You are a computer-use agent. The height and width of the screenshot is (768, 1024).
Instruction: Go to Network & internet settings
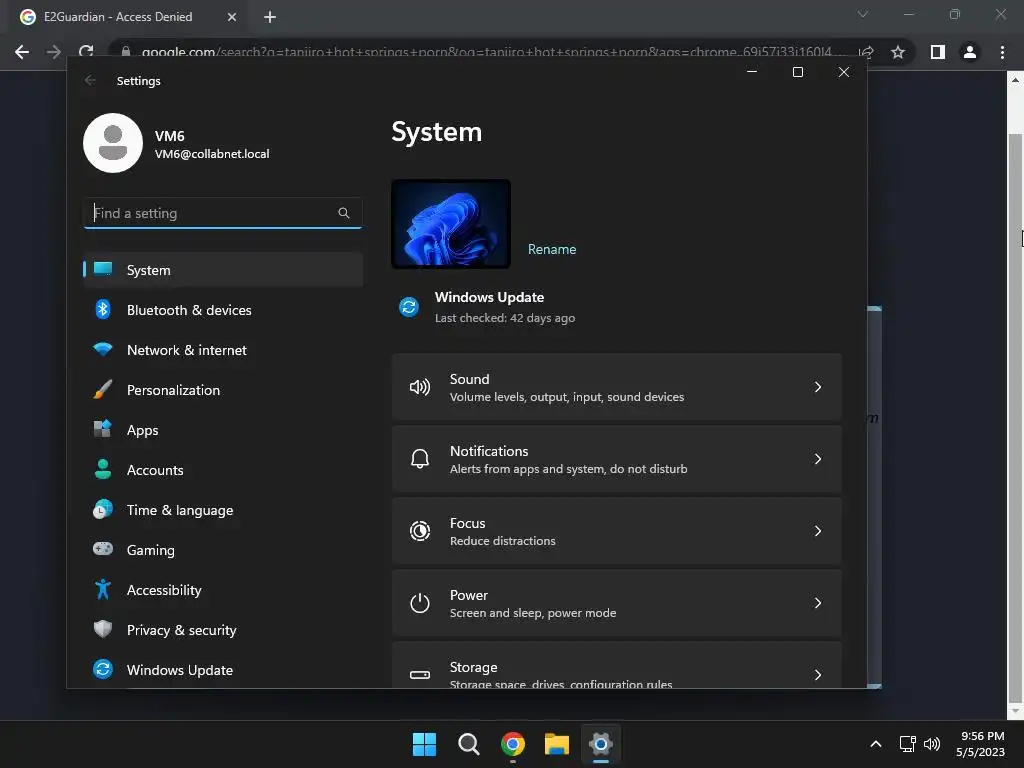click(223, 350)
